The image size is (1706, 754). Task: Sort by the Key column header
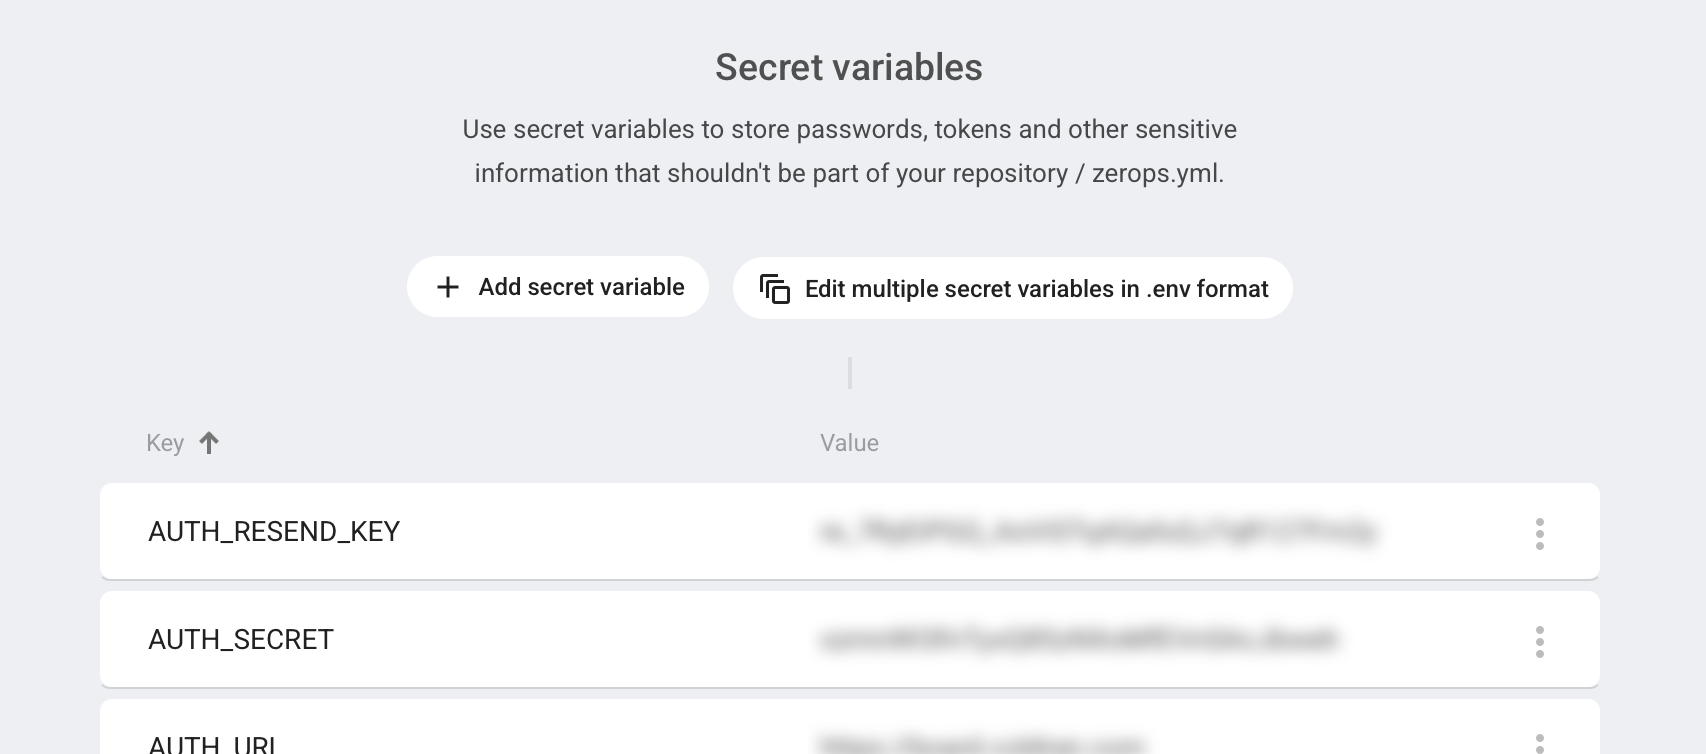[165, 443]
